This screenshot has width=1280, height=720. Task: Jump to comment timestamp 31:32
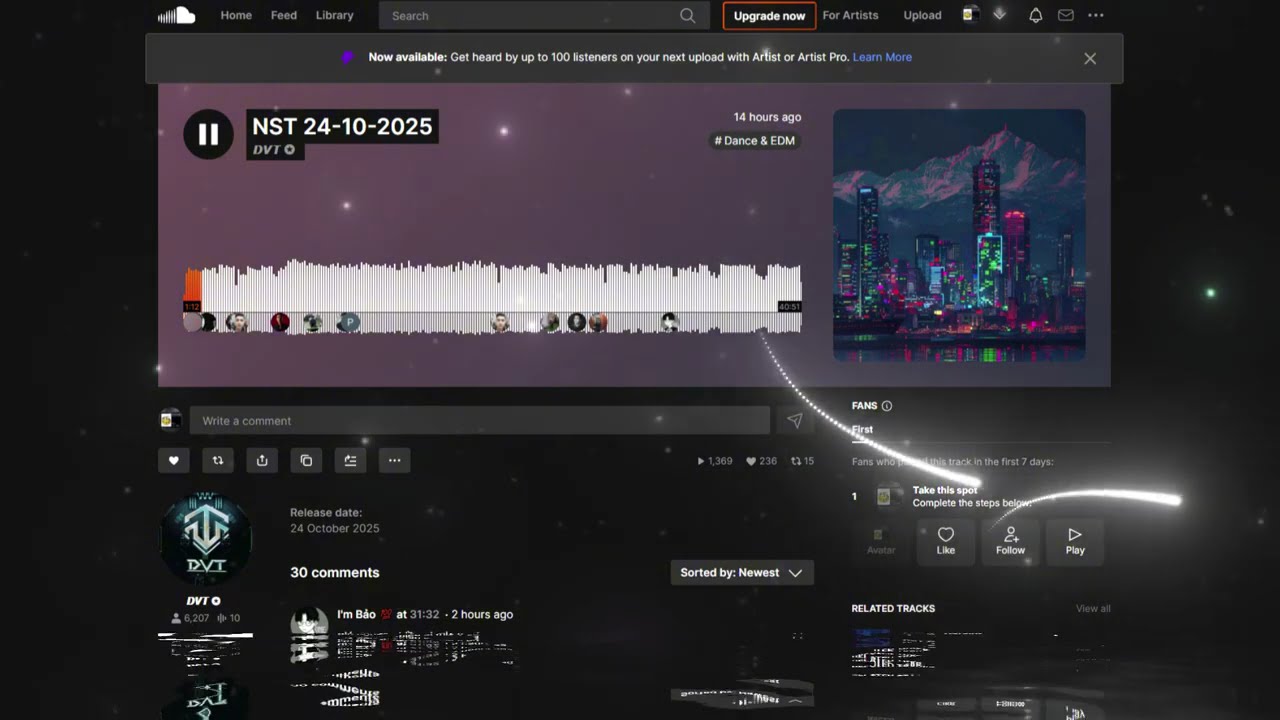(425, 614)
